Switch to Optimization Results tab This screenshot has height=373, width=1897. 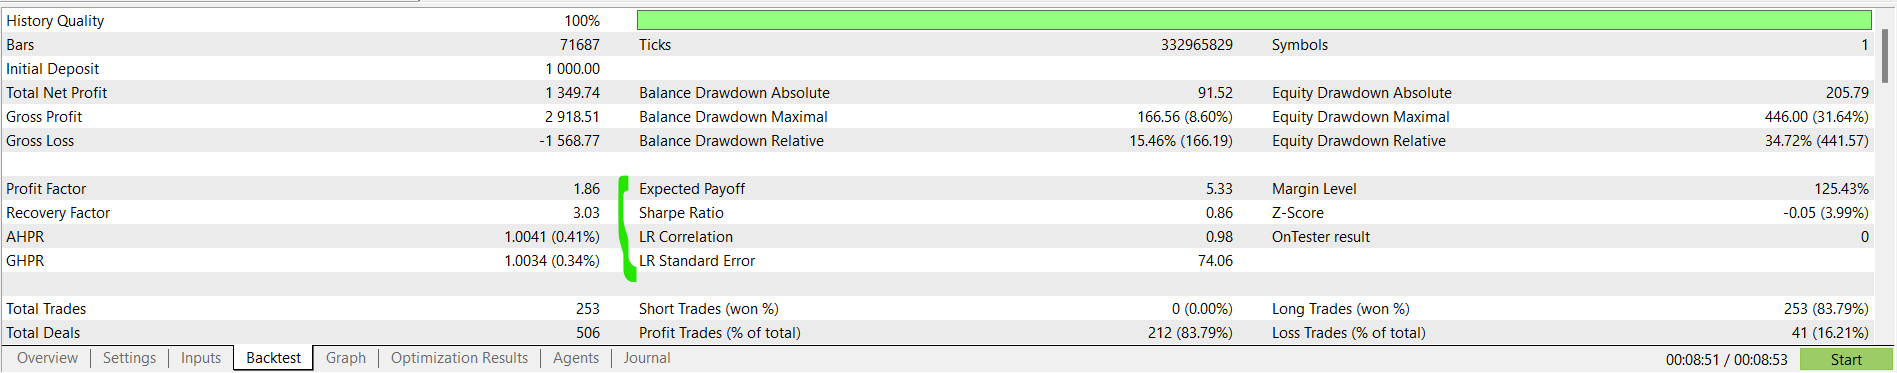pyautogui.click(x=459, y=358)
